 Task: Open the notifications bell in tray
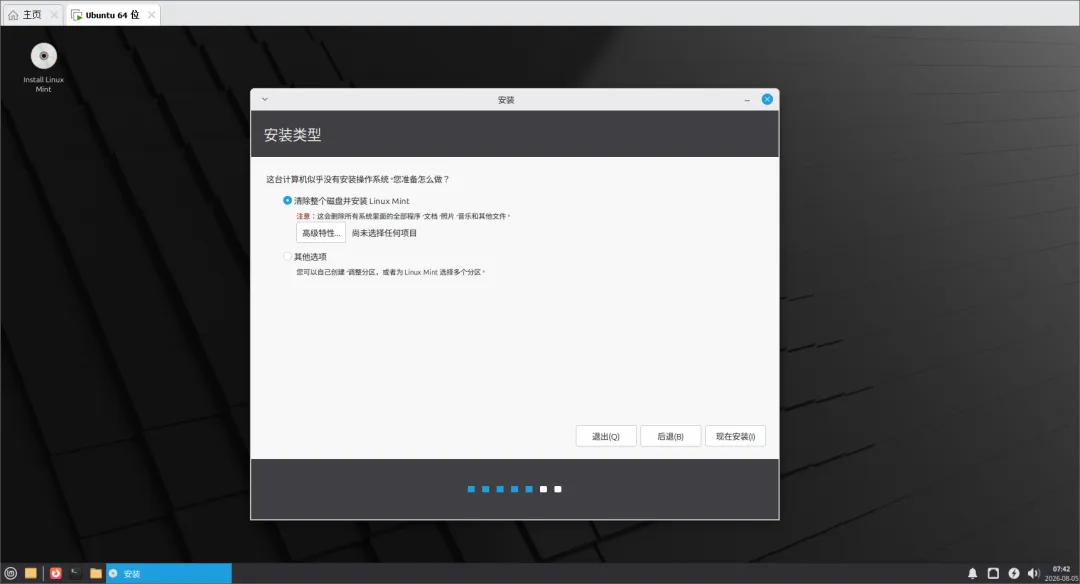pos(973,573)
